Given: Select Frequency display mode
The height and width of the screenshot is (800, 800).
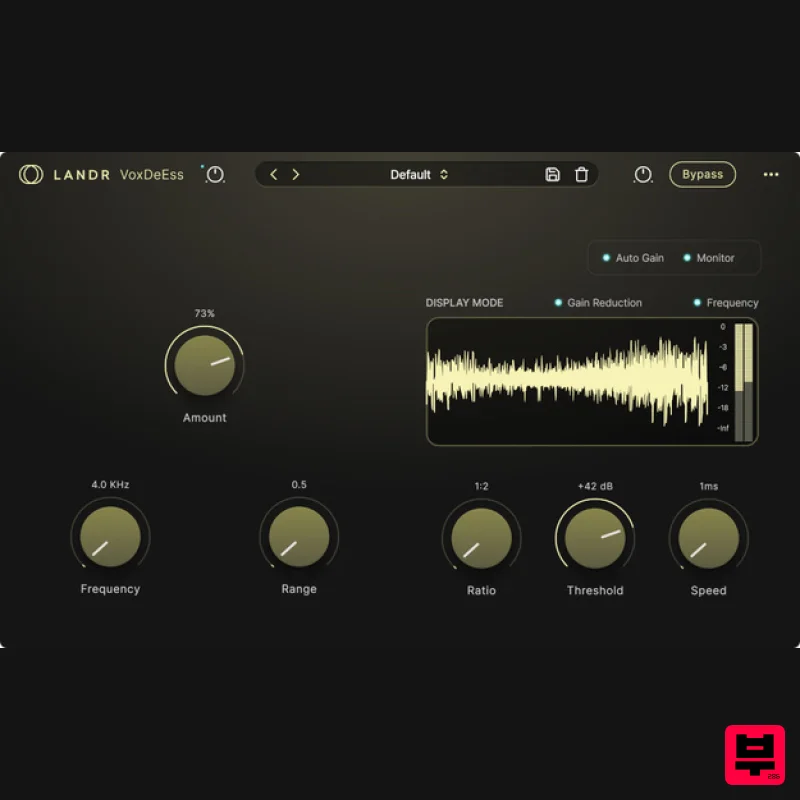Looking at the screenshot, I should coord(726,303).
